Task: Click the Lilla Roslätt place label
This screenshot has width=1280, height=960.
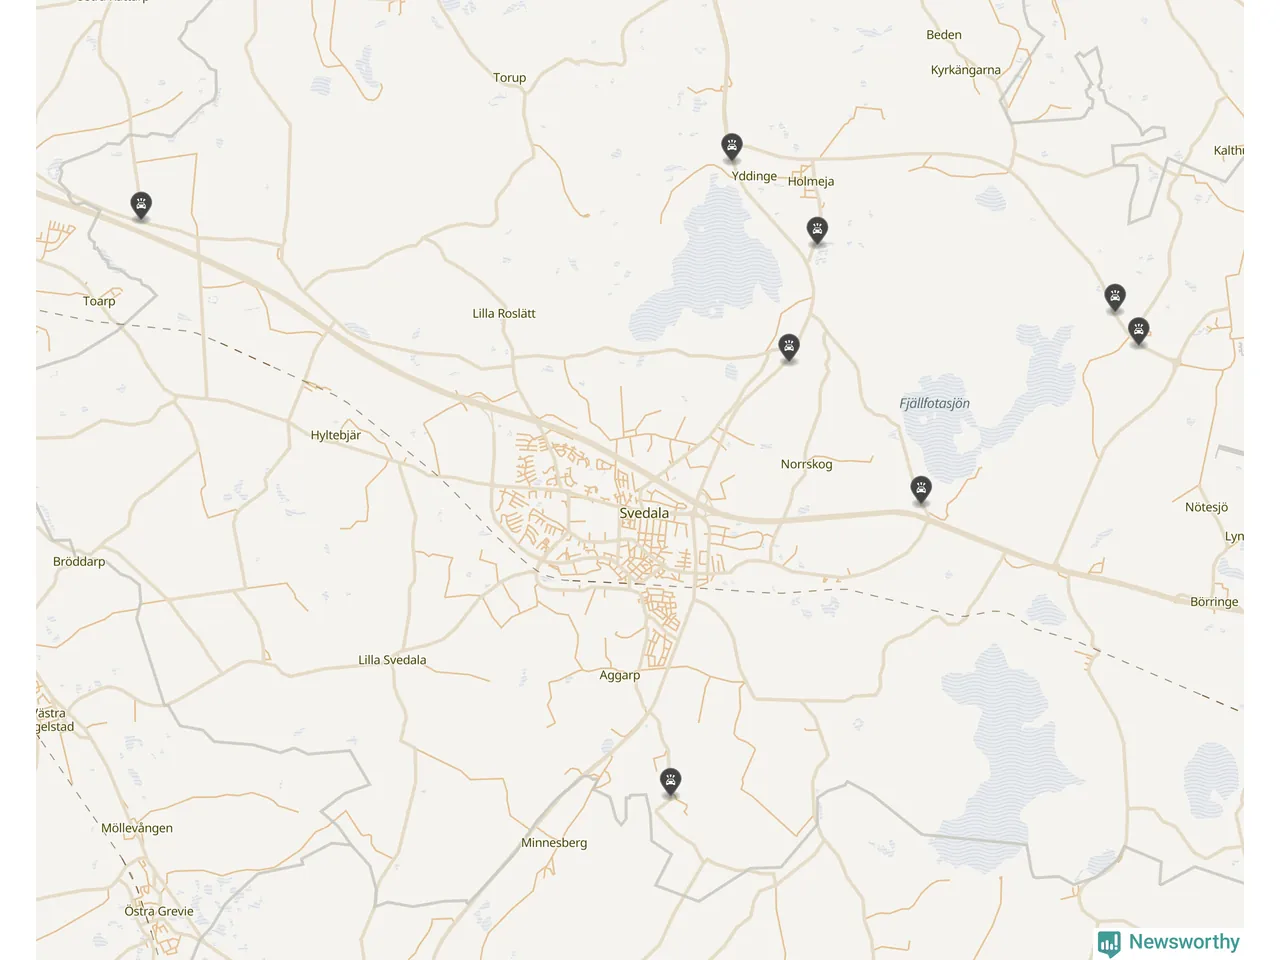Action: [x=504, y=313]
